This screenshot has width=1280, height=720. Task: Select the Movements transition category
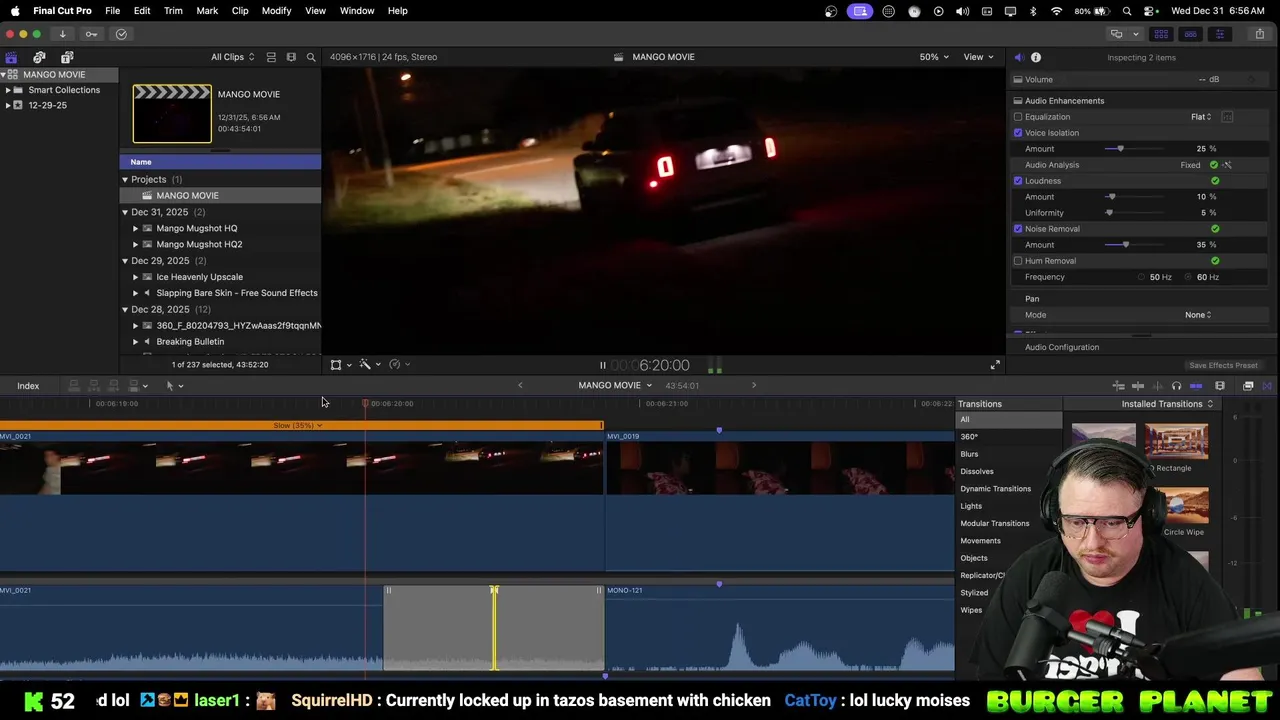click(980, 541)
